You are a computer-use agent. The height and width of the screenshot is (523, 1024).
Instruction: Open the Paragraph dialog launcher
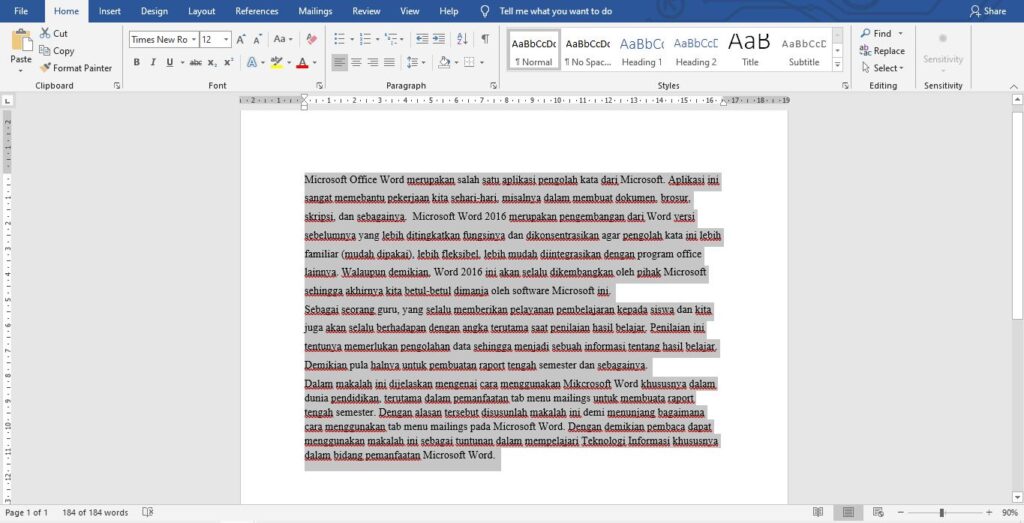[494, 86]
